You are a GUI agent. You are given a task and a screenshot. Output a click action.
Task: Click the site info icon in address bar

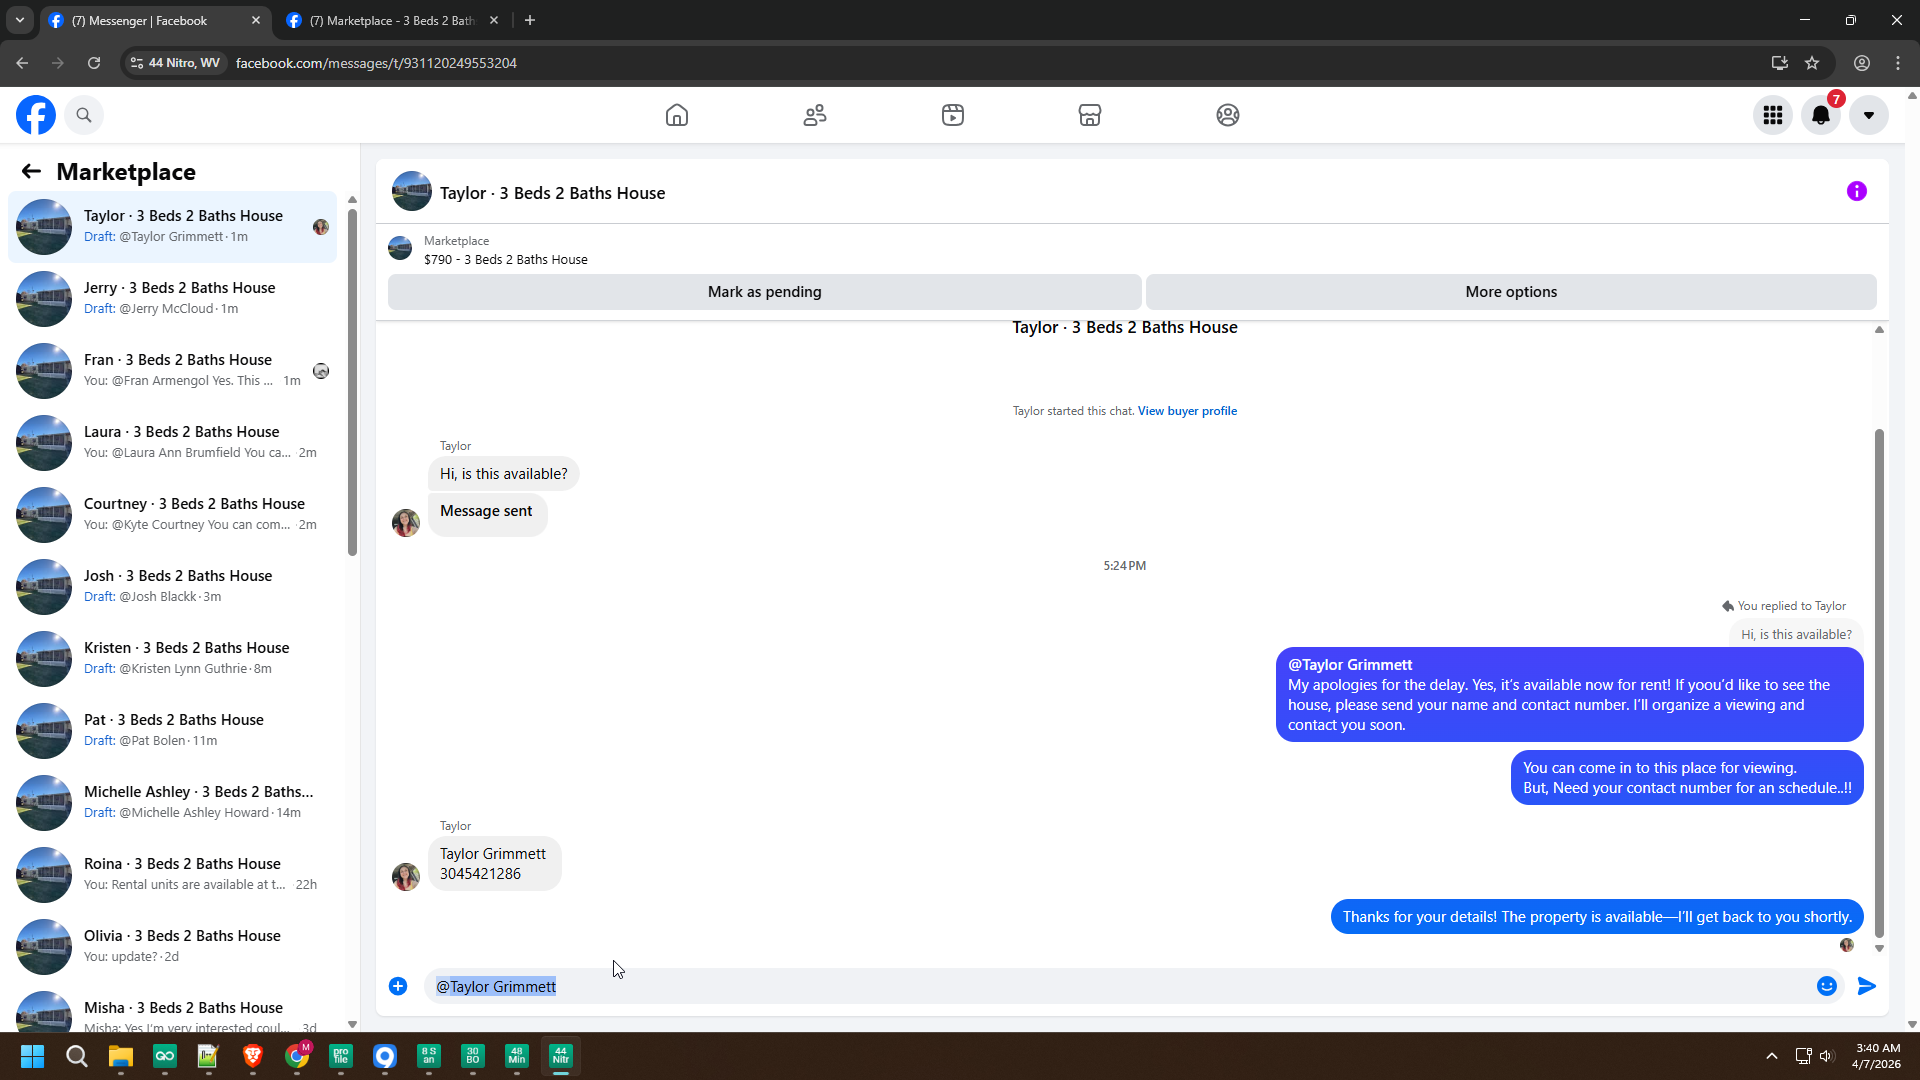point(137,63)
